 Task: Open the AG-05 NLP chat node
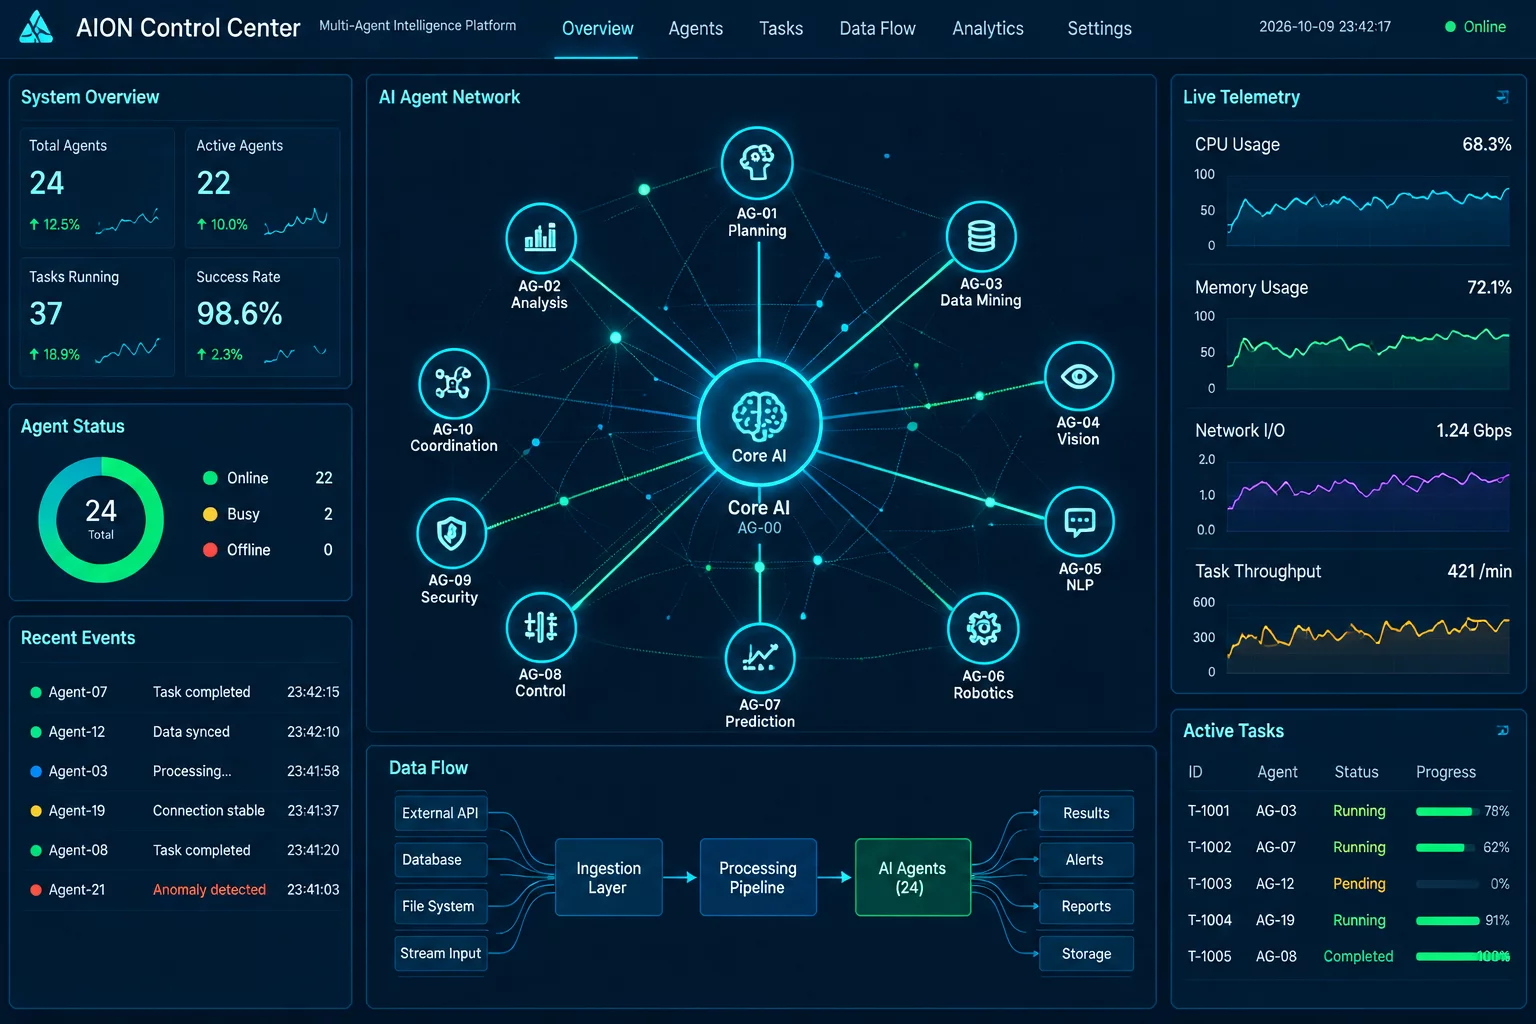coord(1079,522)
